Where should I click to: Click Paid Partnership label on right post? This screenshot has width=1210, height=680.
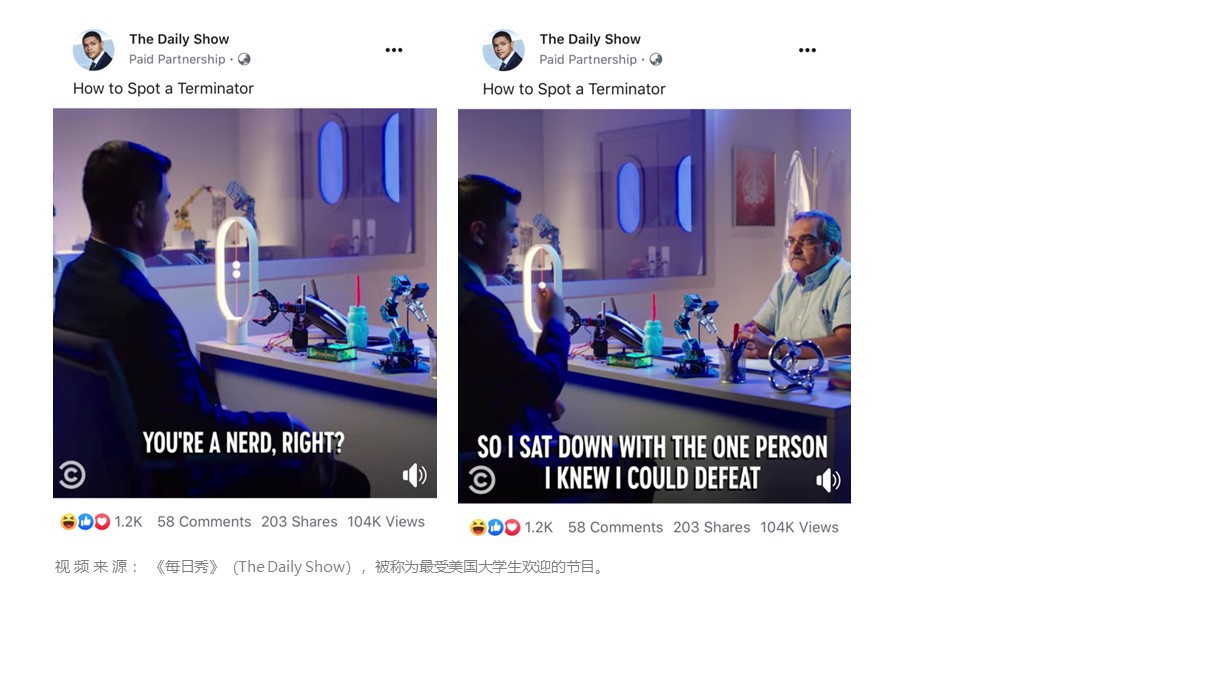click(x=588, y=59)
